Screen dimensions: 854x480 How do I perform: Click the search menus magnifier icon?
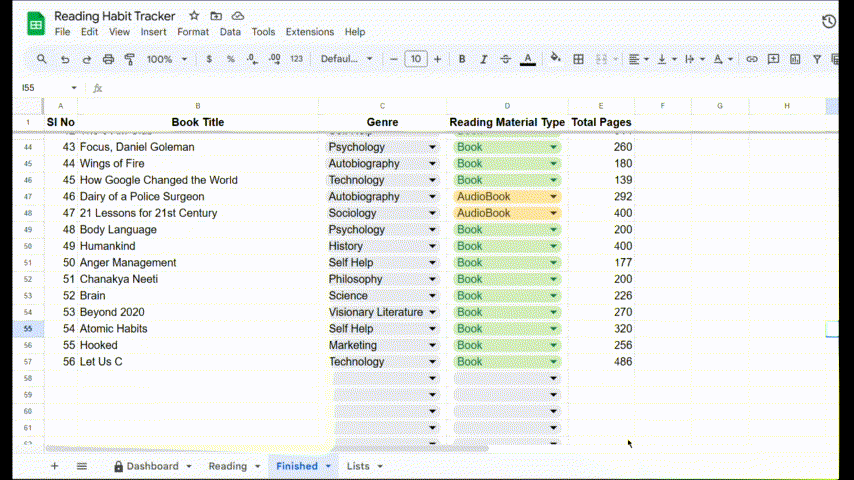41,59
